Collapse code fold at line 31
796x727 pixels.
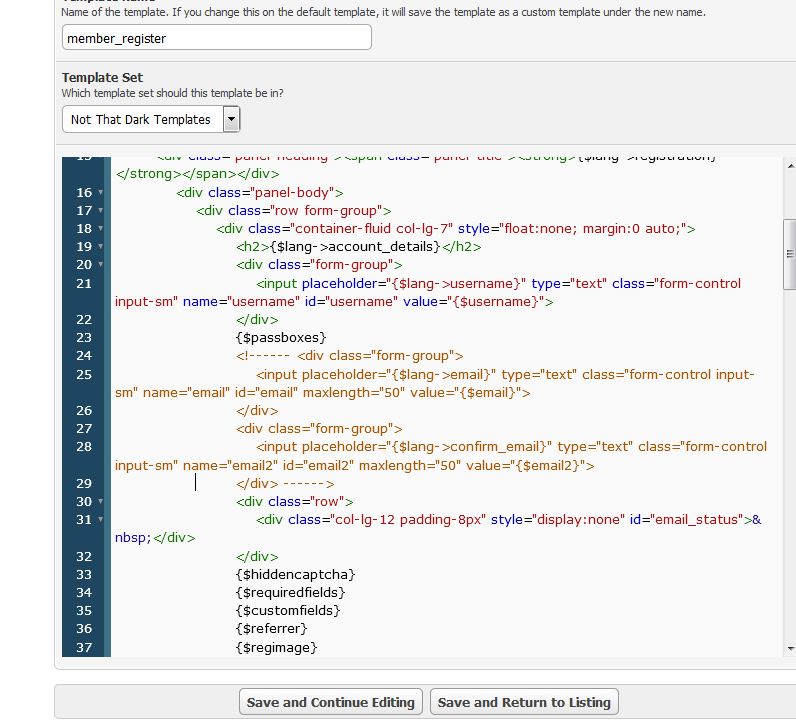(x=101, y=519)
